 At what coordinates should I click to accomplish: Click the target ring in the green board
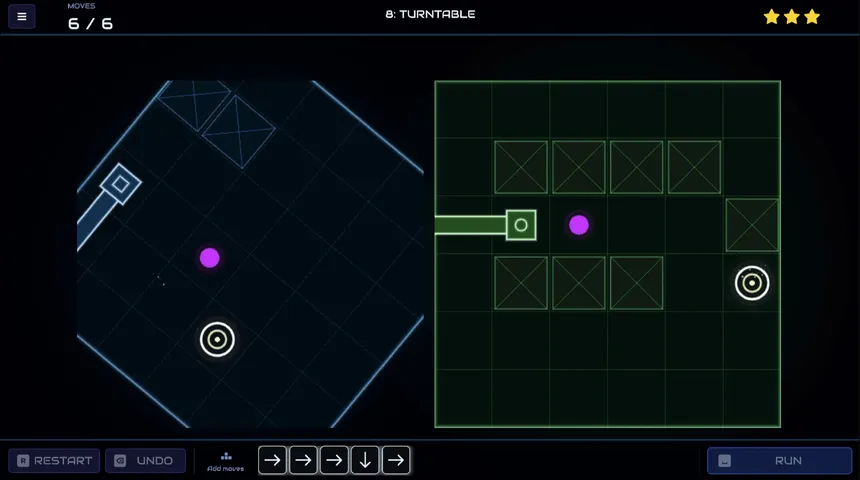pyautogui.click(x=752, y=283)
